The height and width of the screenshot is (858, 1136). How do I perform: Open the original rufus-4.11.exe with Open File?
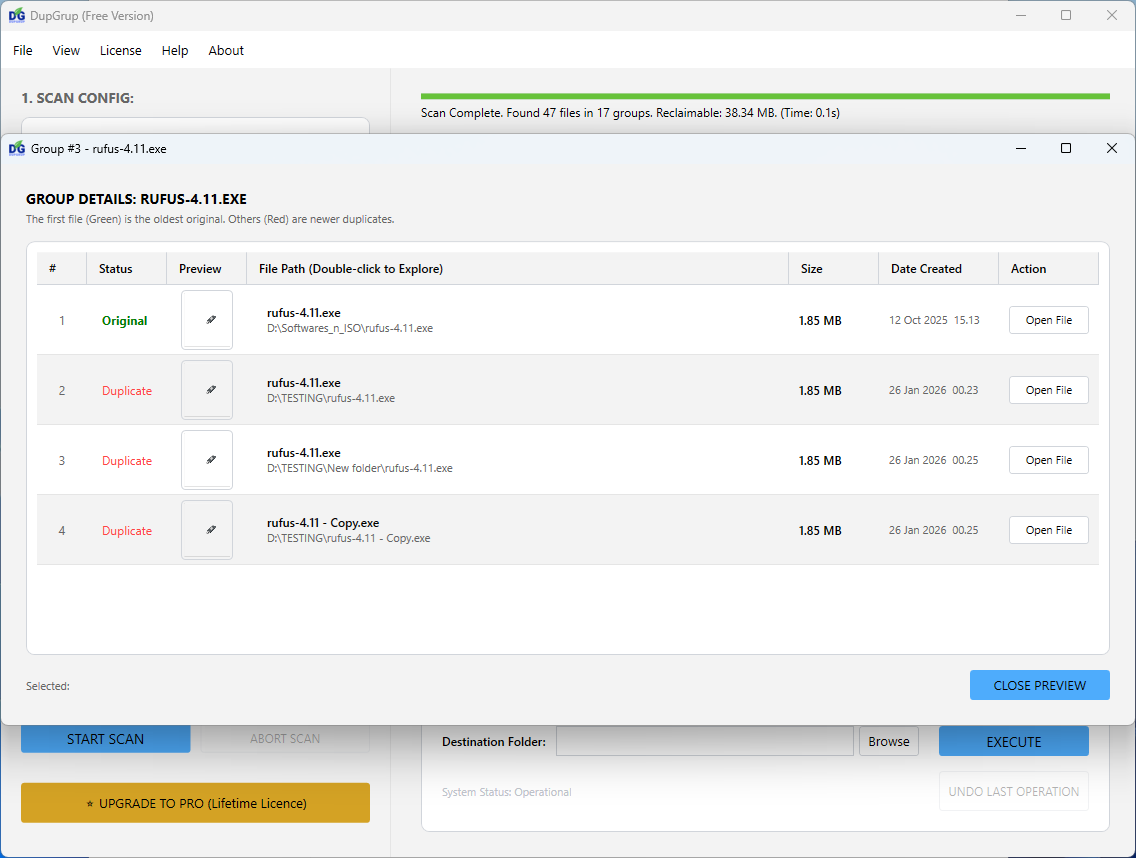point(1048,319)
